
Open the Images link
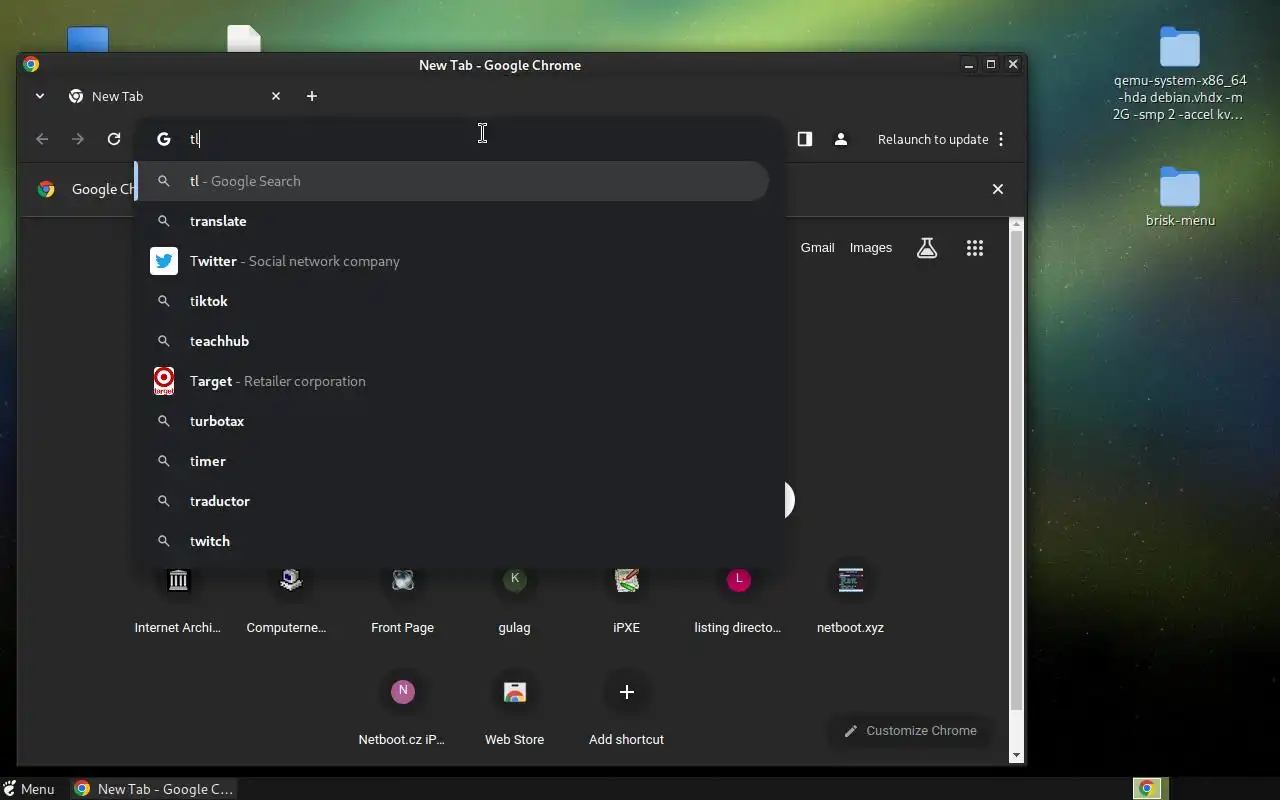coord(870,248)
